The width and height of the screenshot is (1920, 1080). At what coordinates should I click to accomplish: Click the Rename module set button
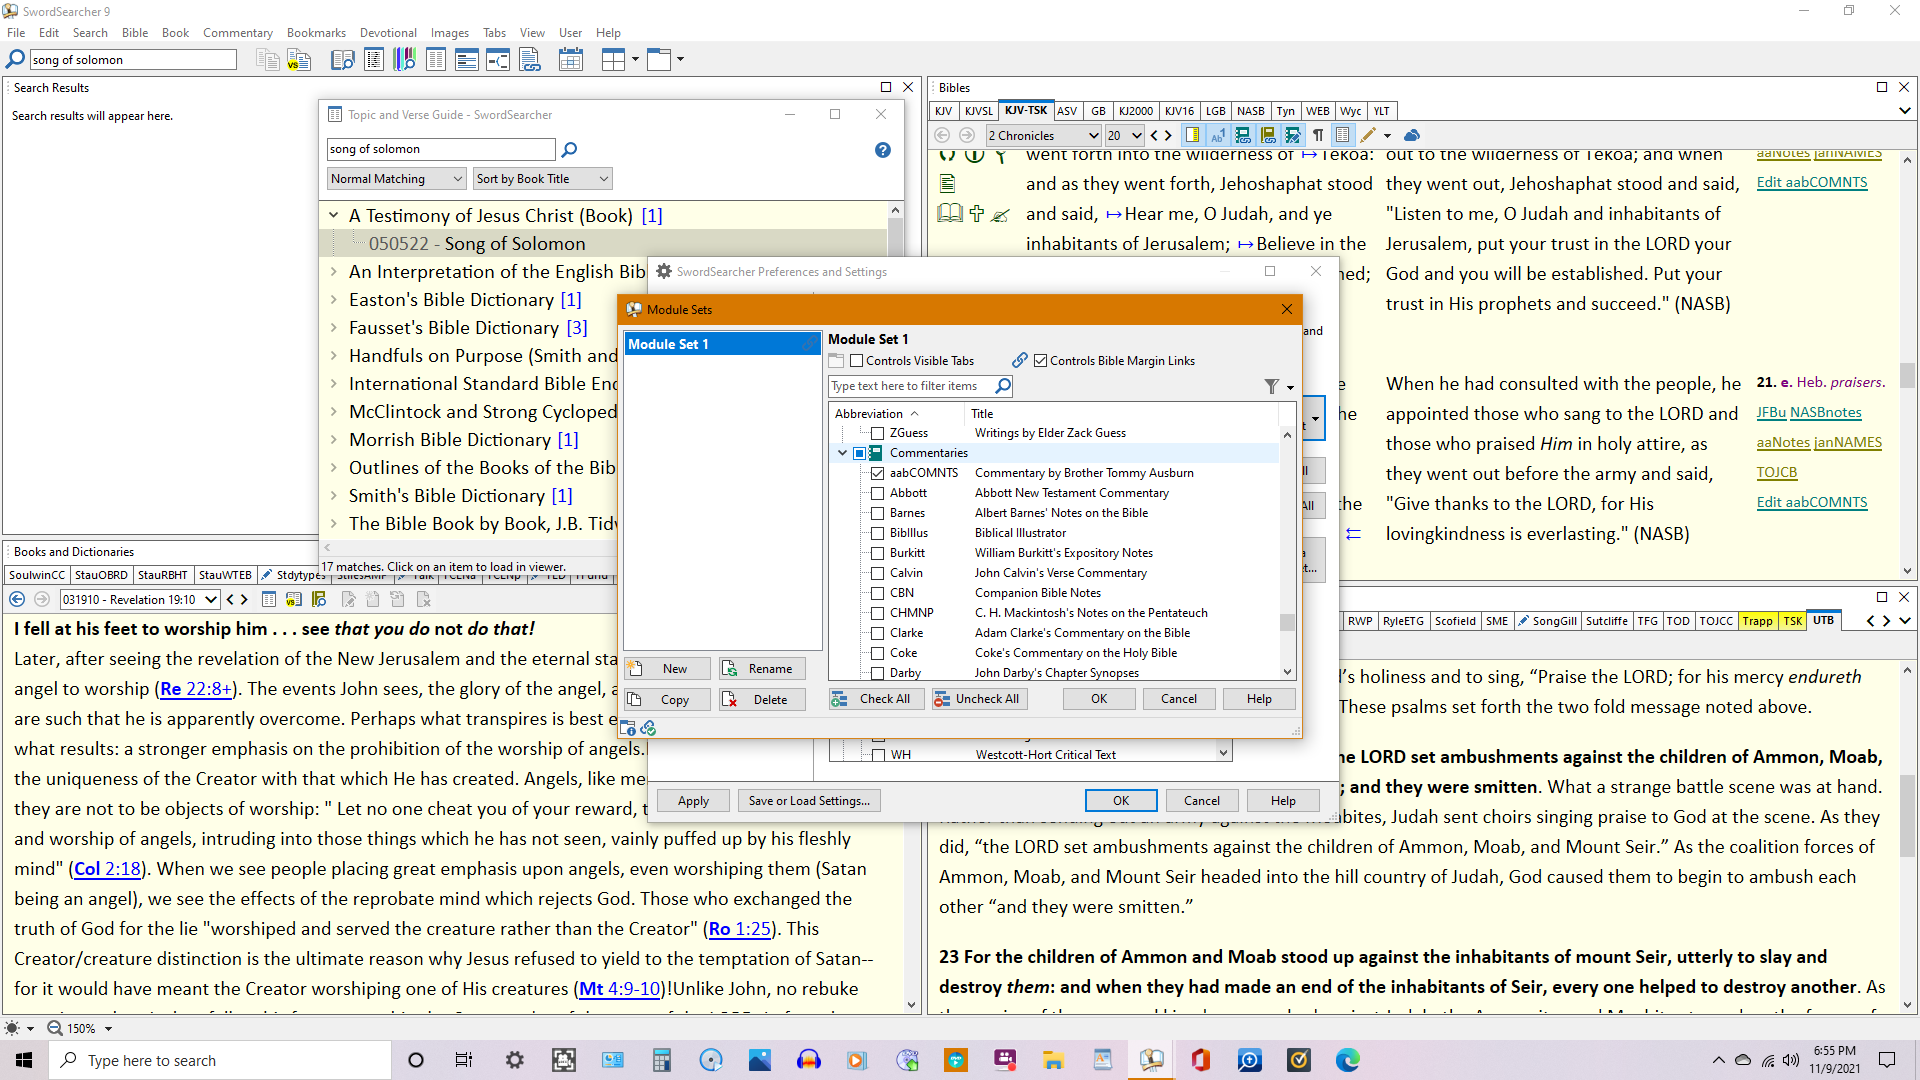[762, 669]
